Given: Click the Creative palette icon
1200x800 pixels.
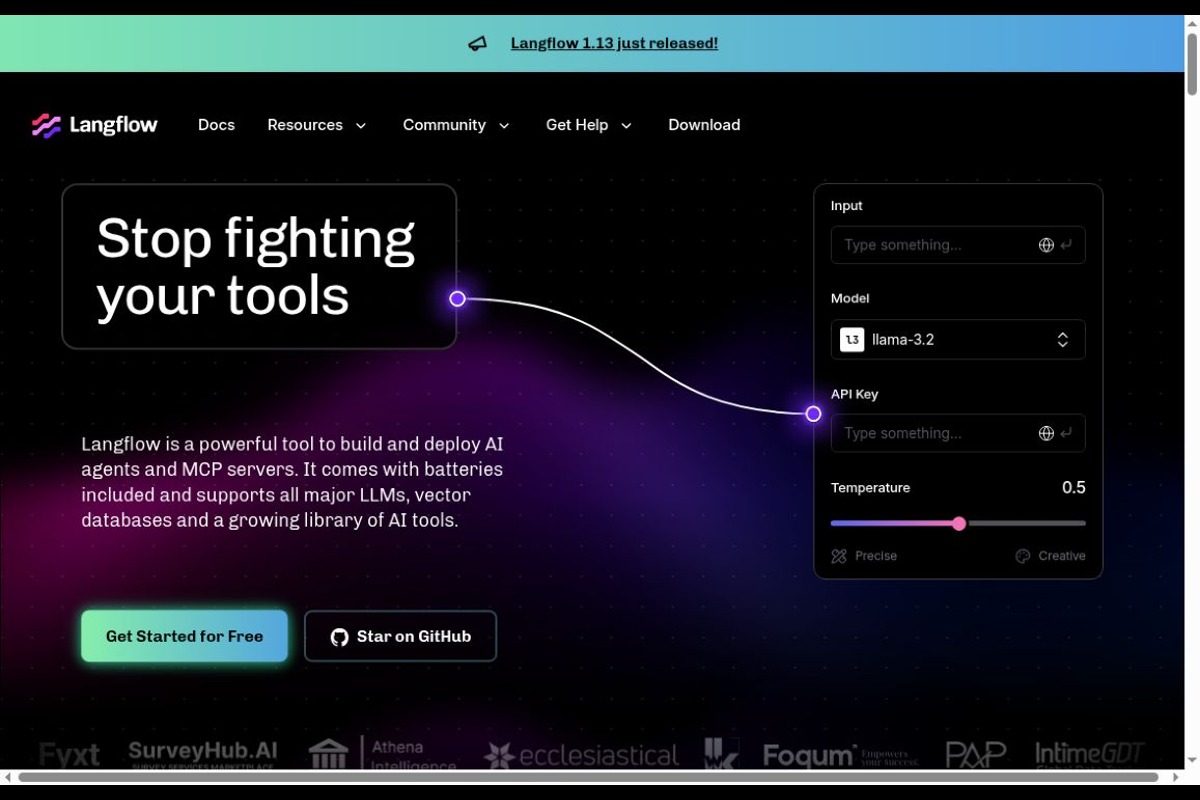Looking at the screenshot, I should point(1023,556).
